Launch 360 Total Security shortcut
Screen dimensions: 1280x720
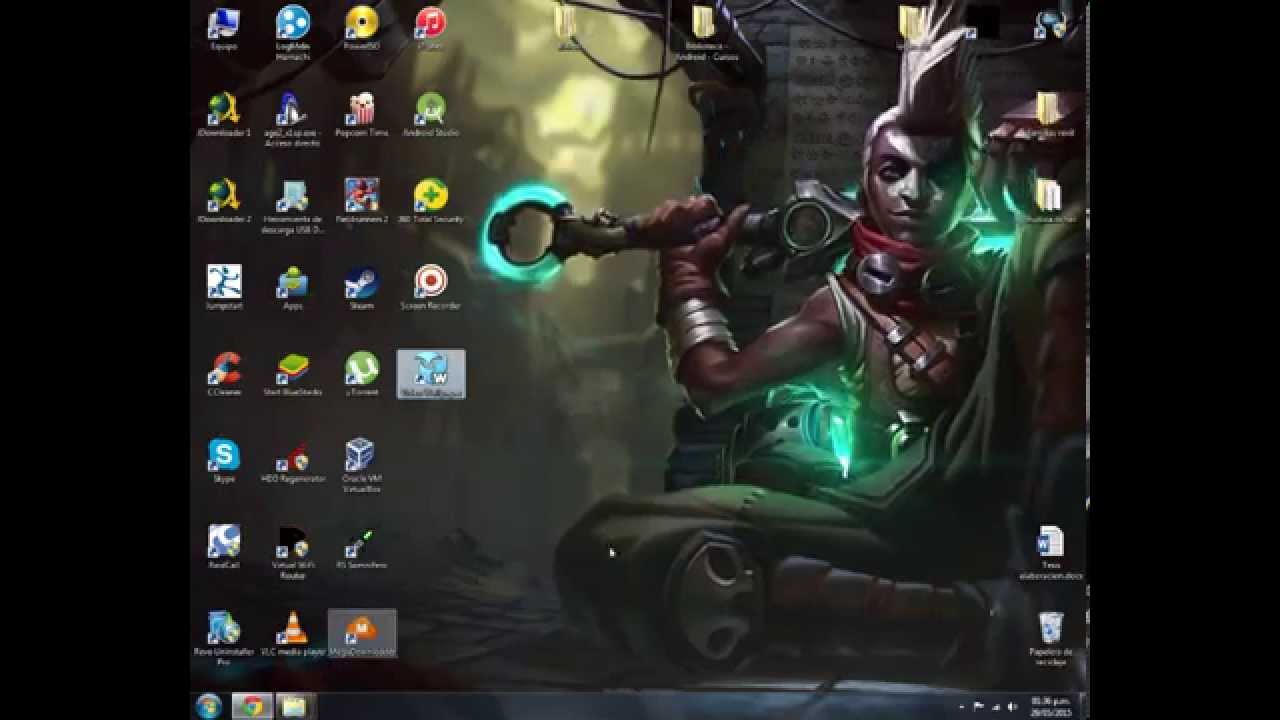pyautogui.click(x=430, y=201)
